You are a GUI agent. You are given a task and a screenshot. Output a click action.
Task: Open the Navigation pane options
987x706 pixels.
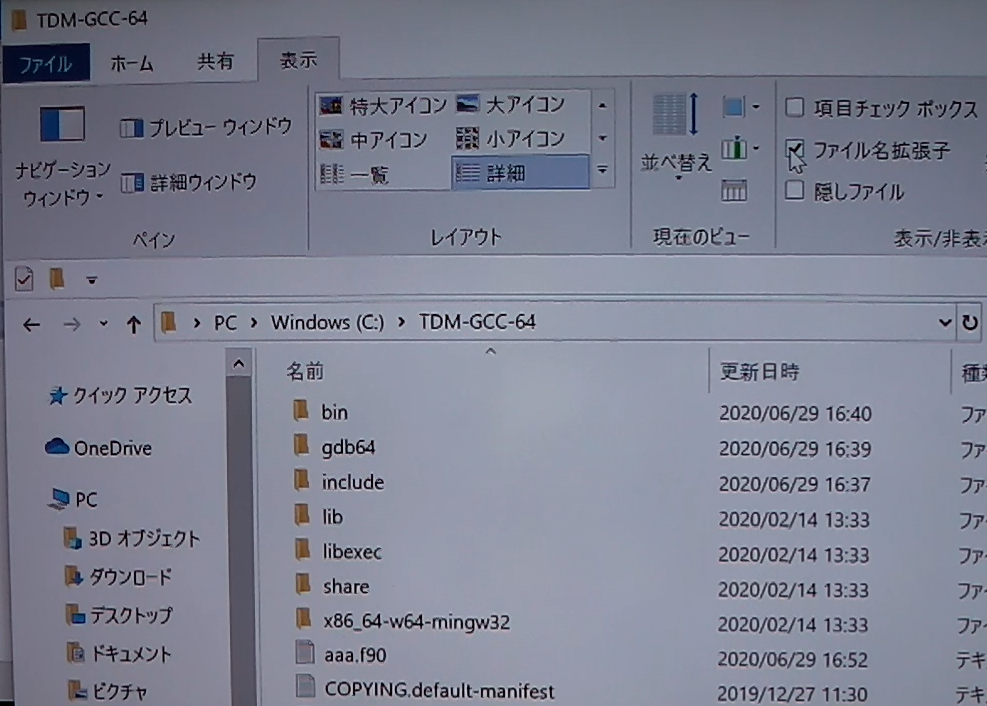(x=62, y=156)
